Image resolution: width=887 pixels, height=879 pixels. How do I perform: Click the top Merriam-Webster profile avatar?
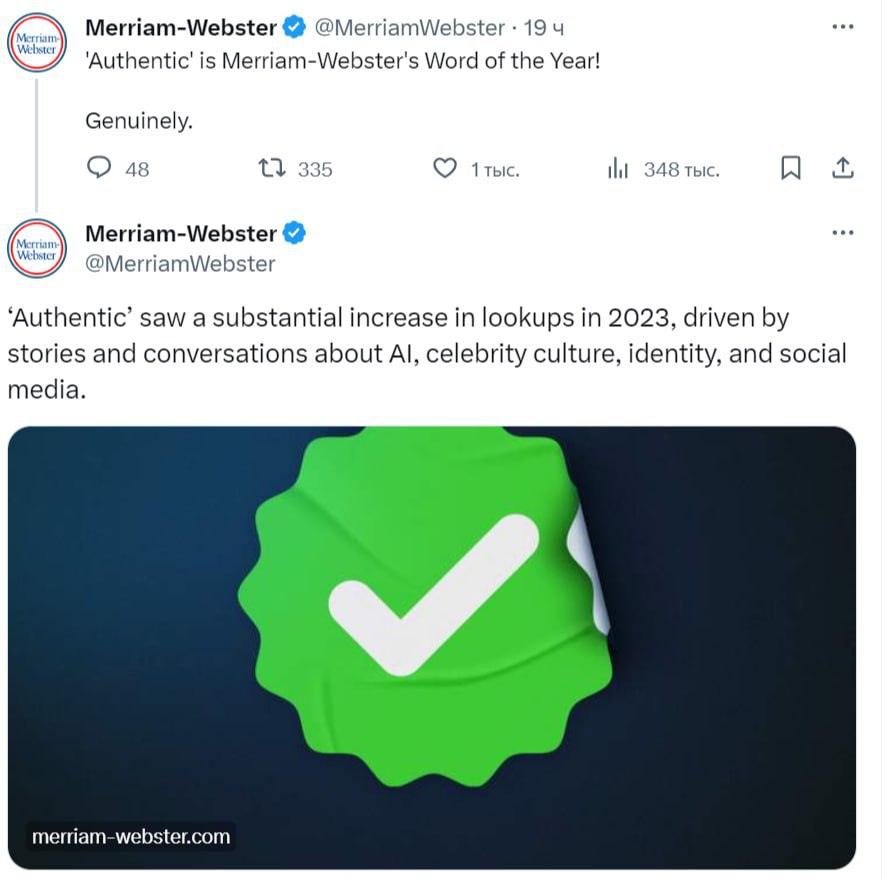point(37,42)
